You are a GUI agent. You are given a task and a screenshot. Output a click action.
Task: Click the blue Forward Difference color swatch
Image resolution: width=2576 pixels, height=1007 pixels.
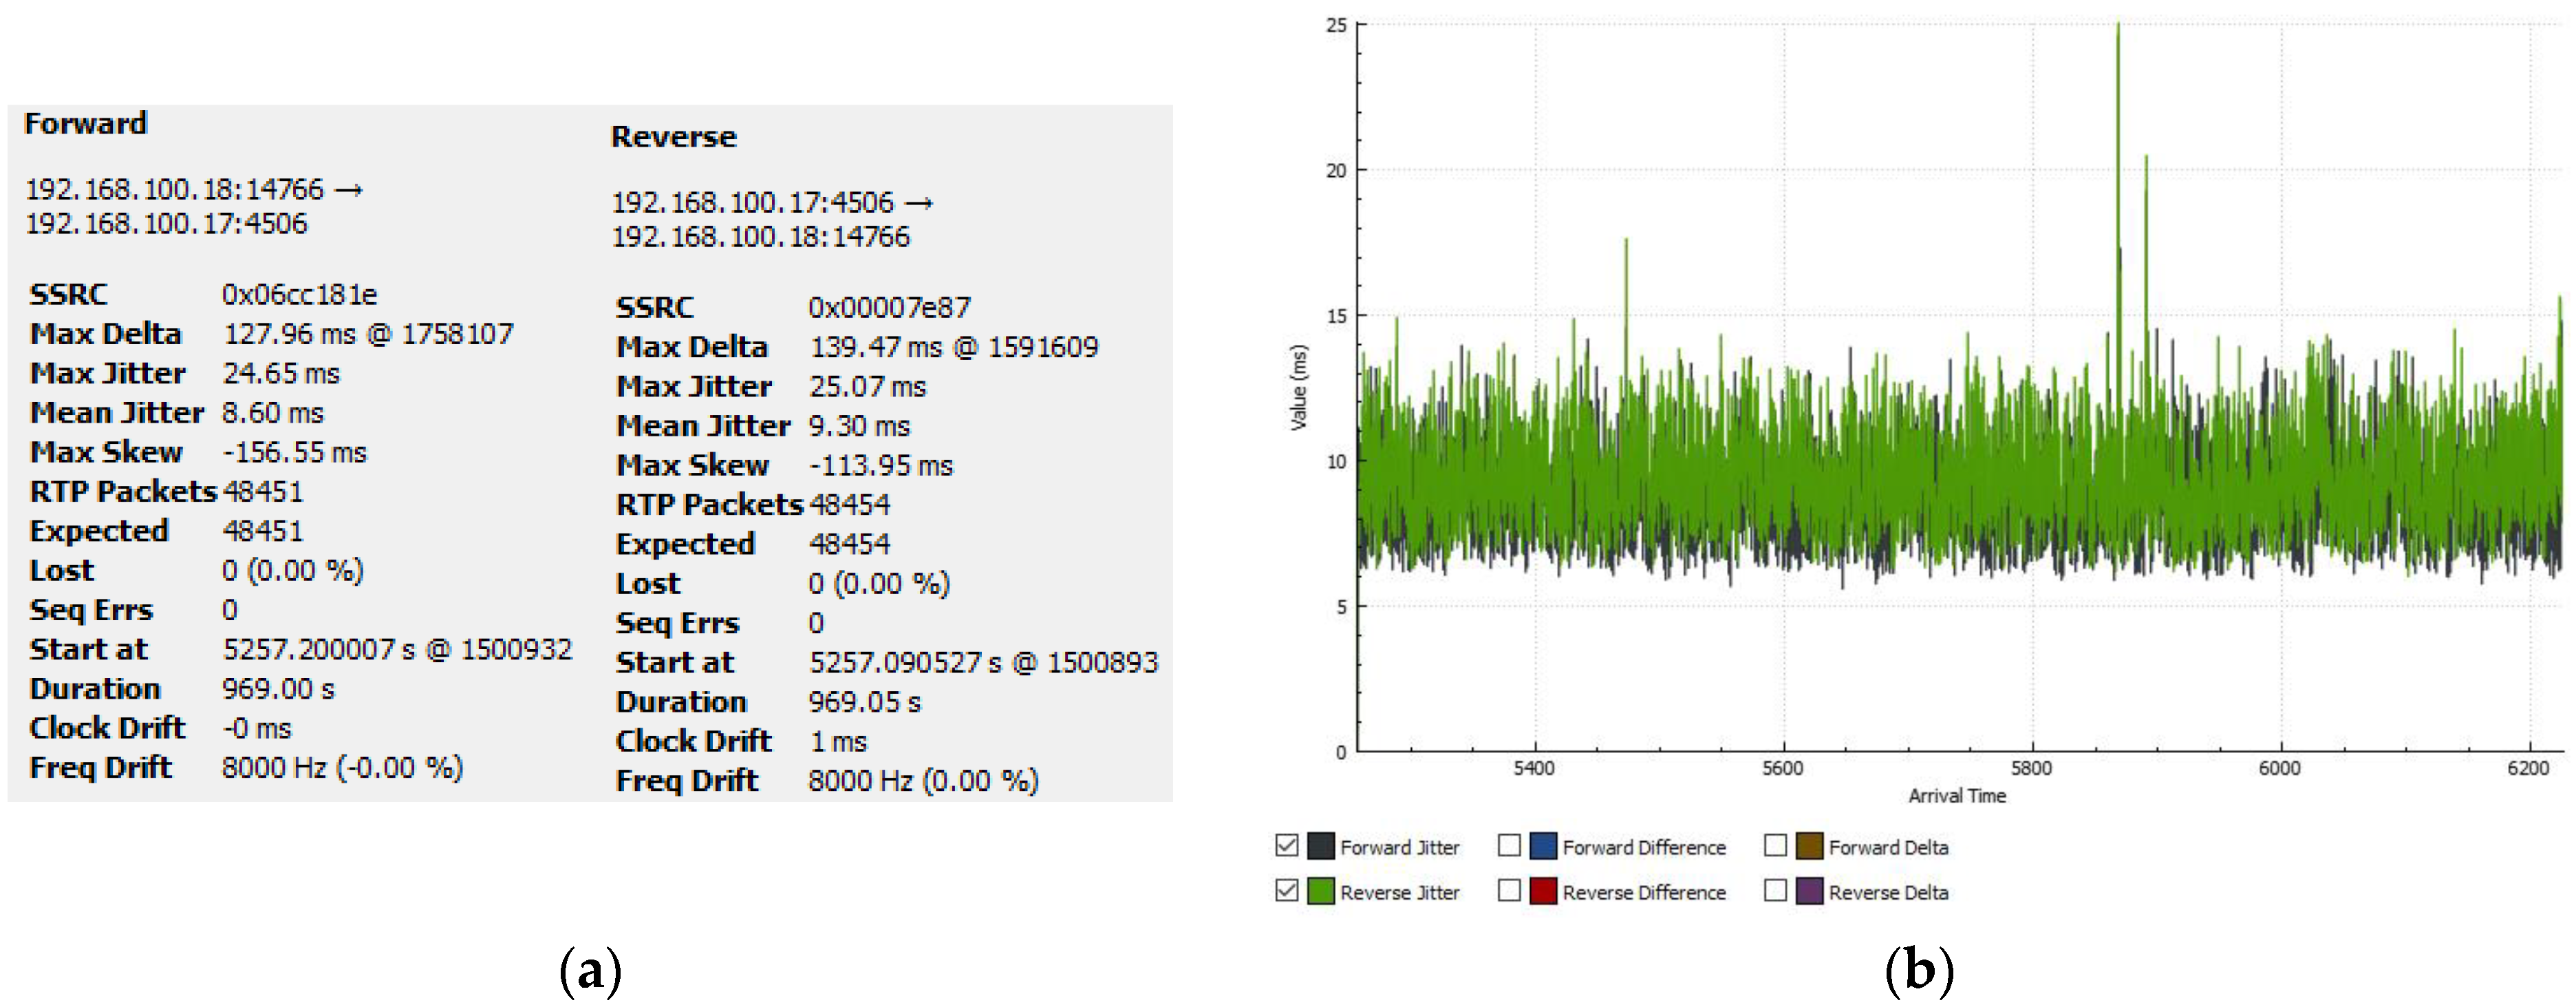[x=1543, y=846]
